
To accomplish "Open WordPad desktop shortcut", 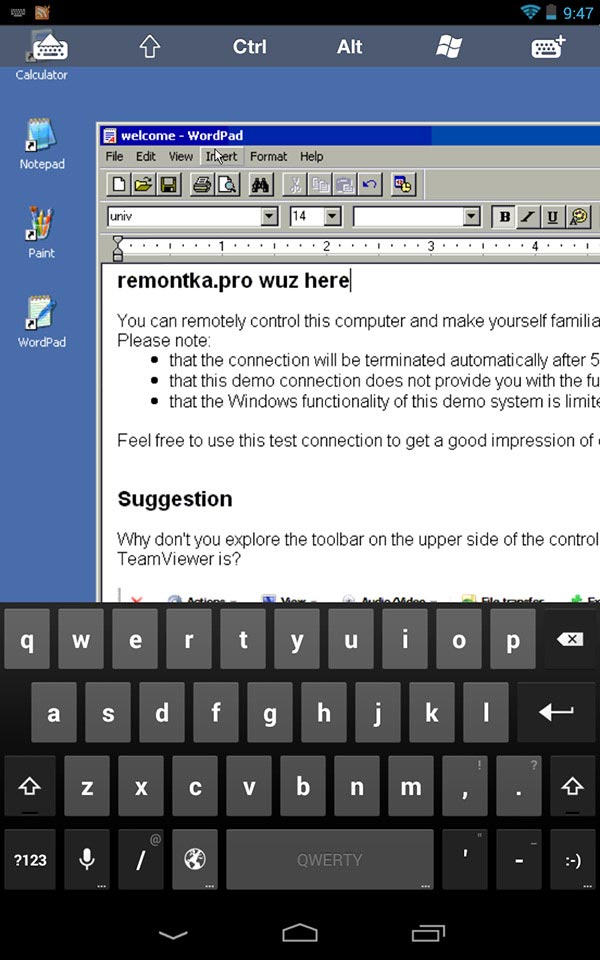I will 42,322.
